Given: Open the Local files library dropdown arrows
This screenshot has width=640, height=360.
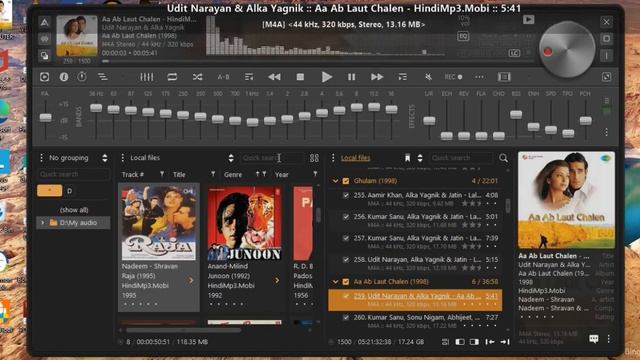Looking at the screenshot, I should pos(231,158).
